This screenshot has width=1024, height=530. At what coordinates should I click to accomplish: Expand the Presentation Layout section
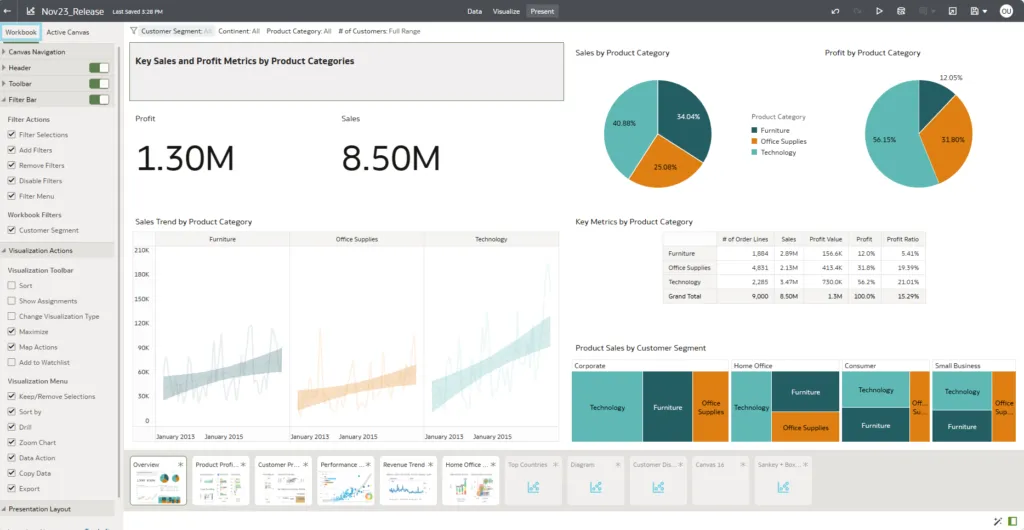point(4,509)
